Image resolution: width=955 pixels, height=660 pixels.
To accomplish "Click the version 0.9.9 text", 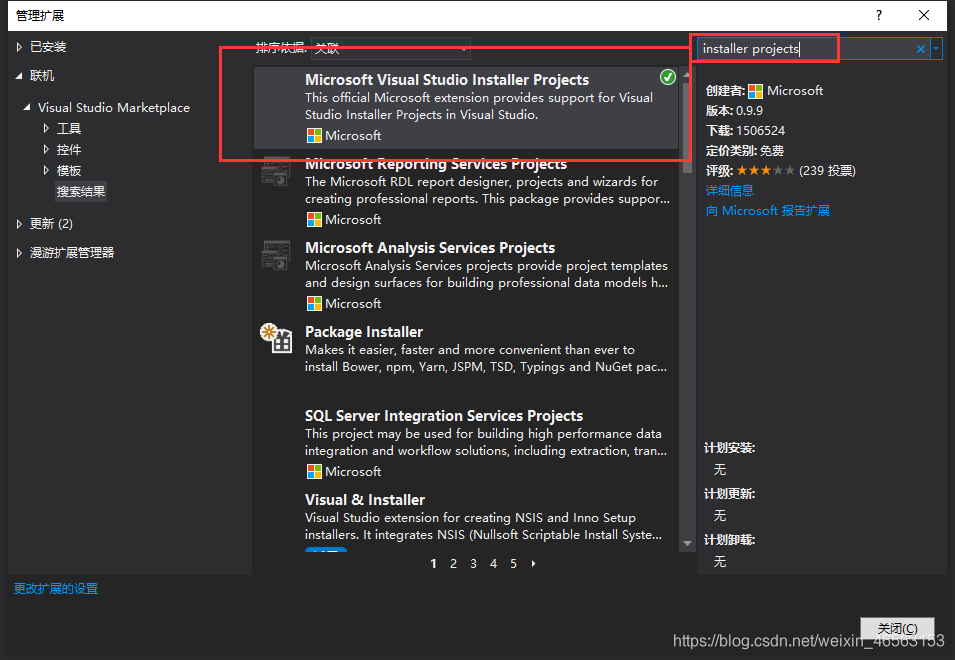I will click(x=749, y=111).
